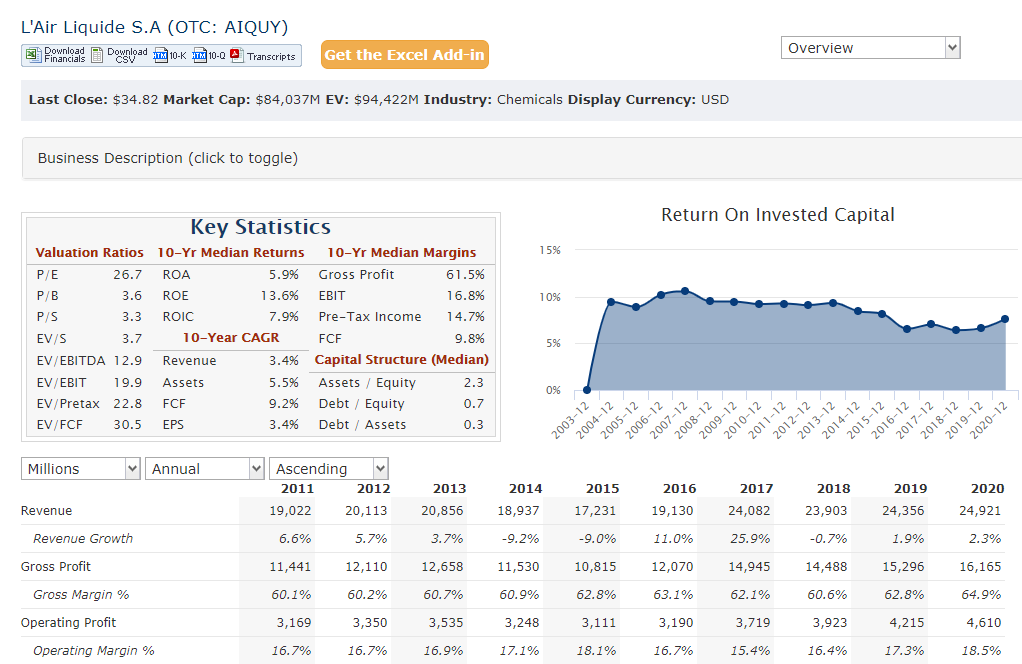Click the Display Currency value USD
Image resolution: width=1022 pixels, height=664 pixels.
(x=715, y=100)
